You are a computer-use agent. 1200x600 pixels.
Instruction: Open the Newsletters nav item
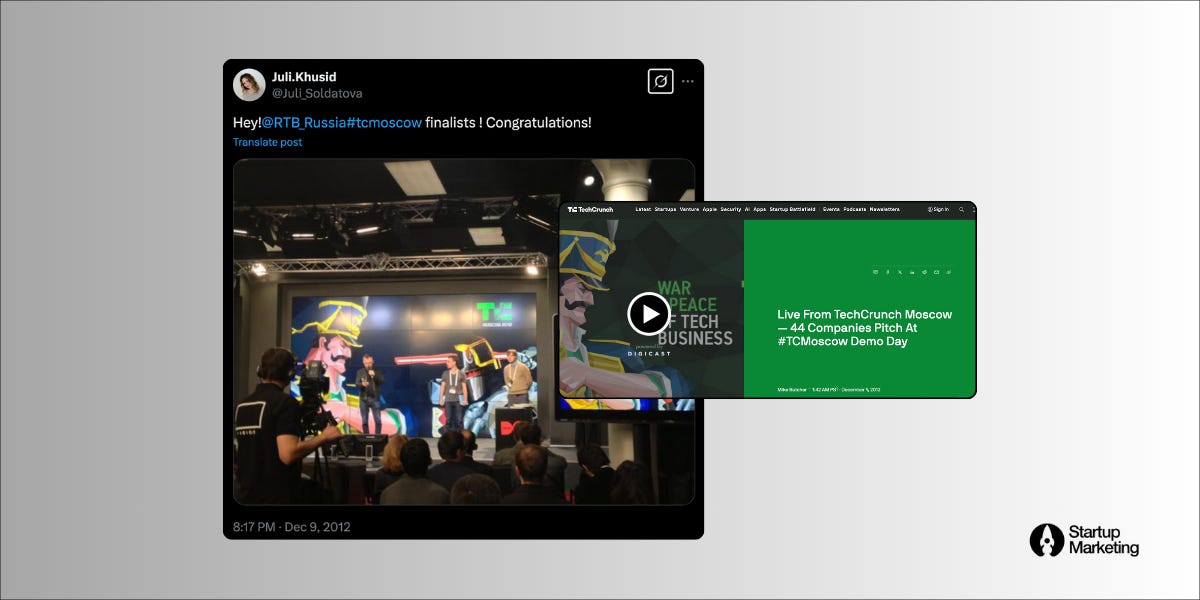885,209
